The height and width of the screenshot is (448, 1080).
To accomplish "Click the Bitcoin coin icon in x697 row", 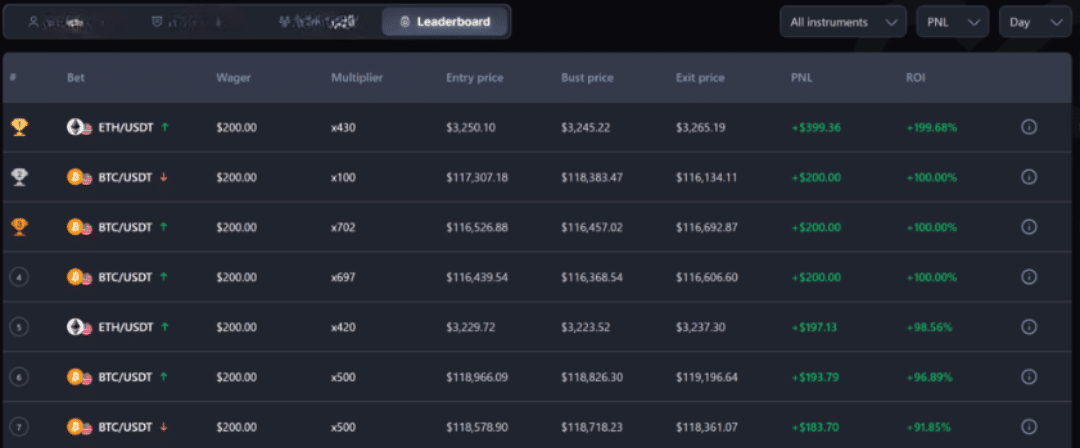I will pos(74,277).
